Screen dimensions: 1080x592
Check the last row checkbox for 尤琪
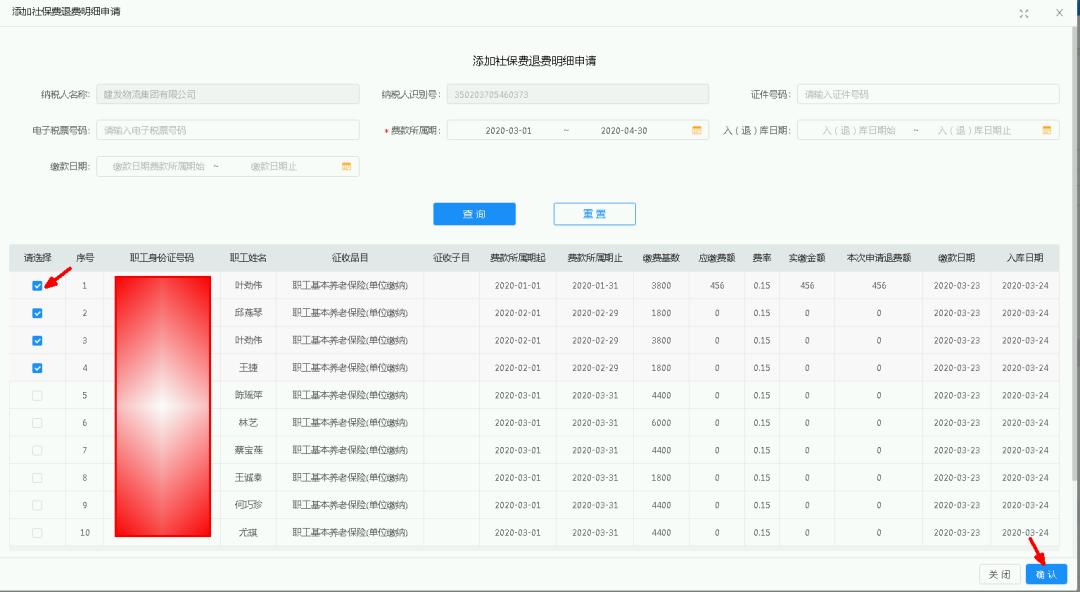[x=36, y=532]
